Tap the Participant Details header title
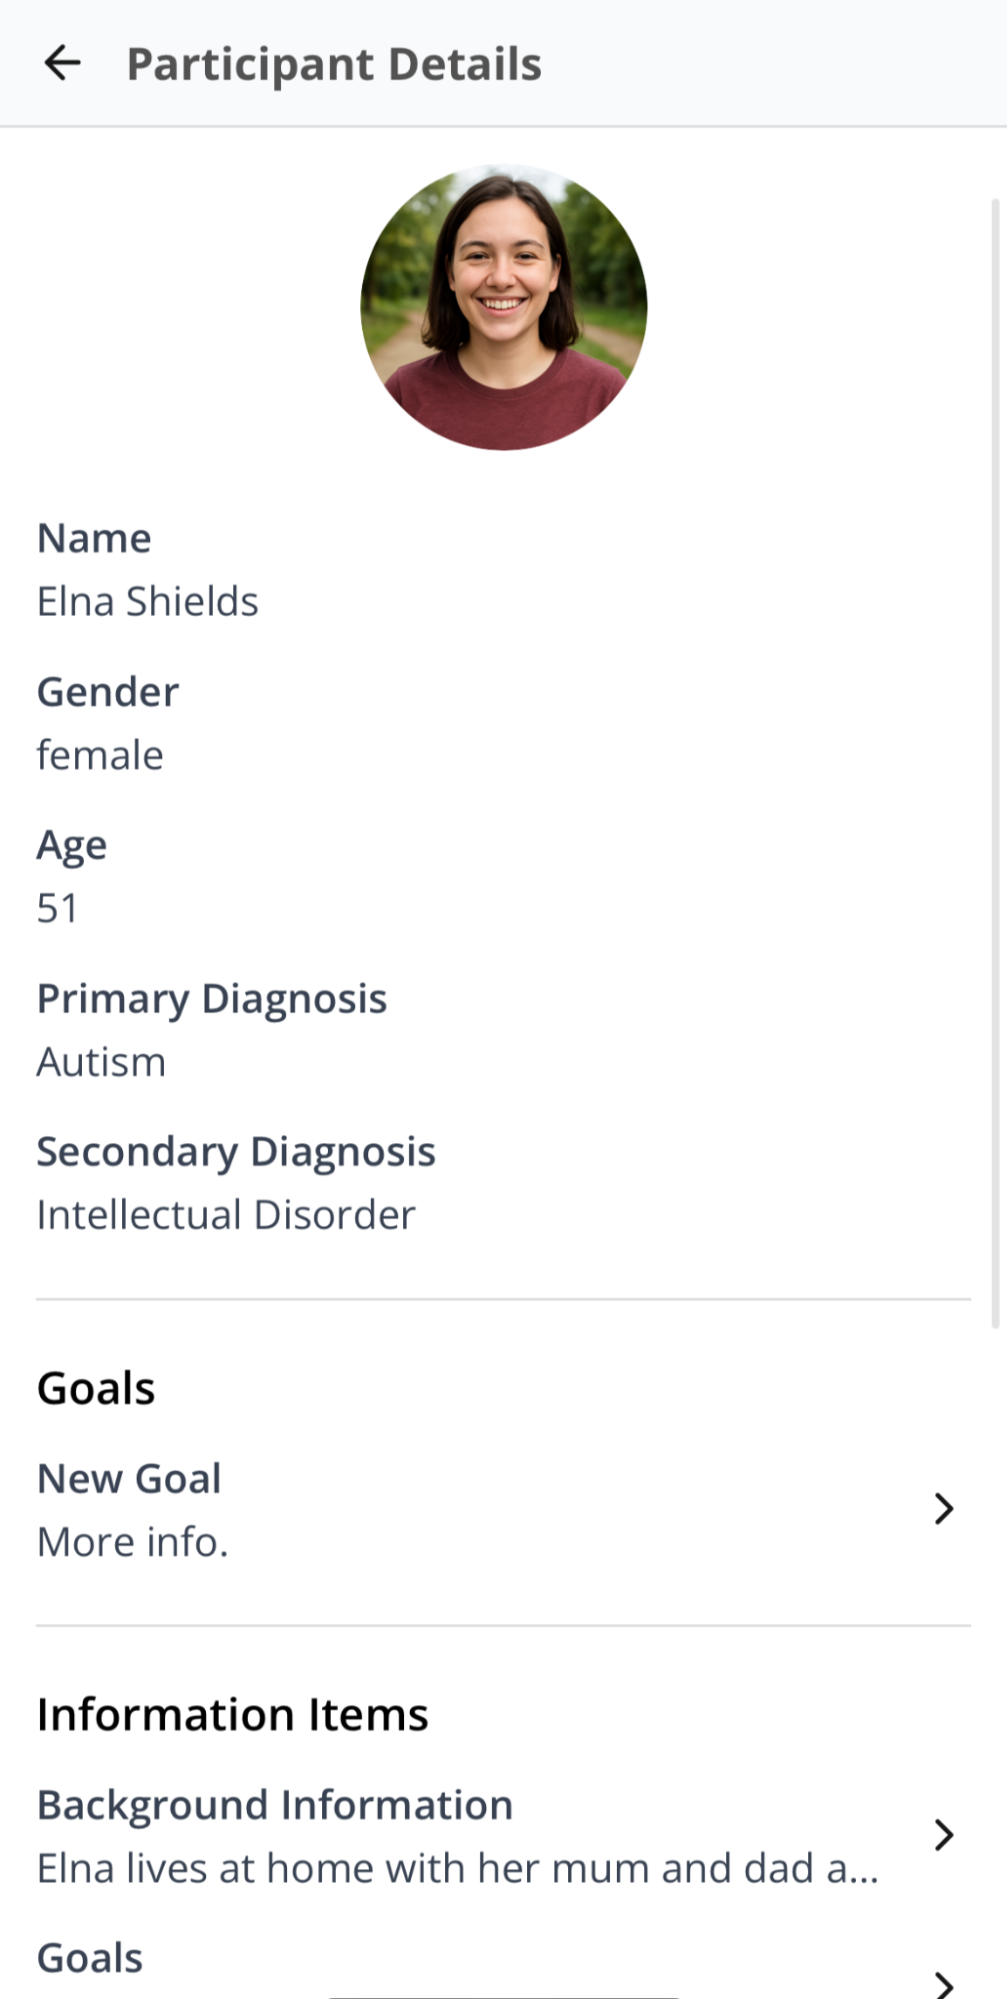1008x1999 pixels. 334,64
